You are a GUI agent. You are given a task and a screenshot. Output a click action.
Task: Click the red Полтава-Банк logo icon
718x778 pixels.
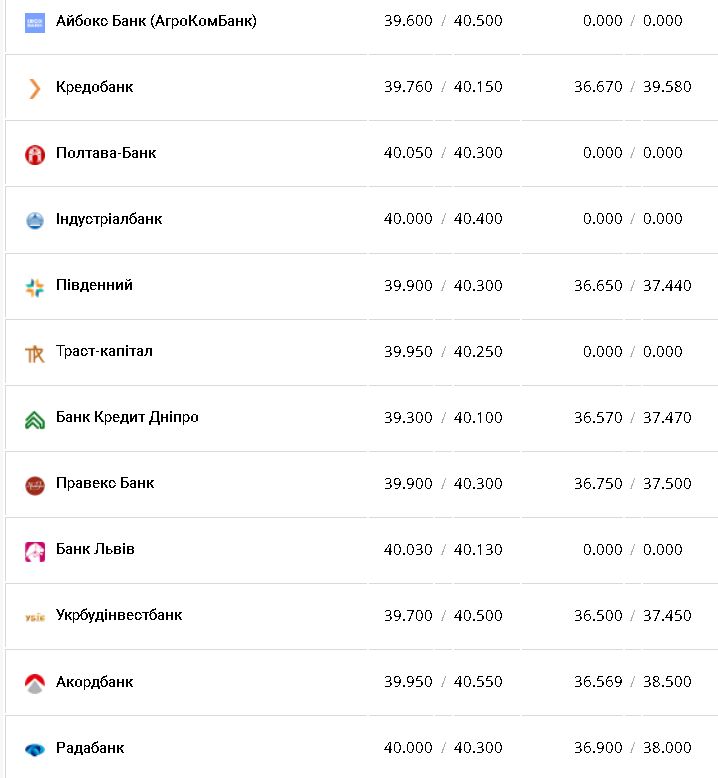(x=35, y=154)
